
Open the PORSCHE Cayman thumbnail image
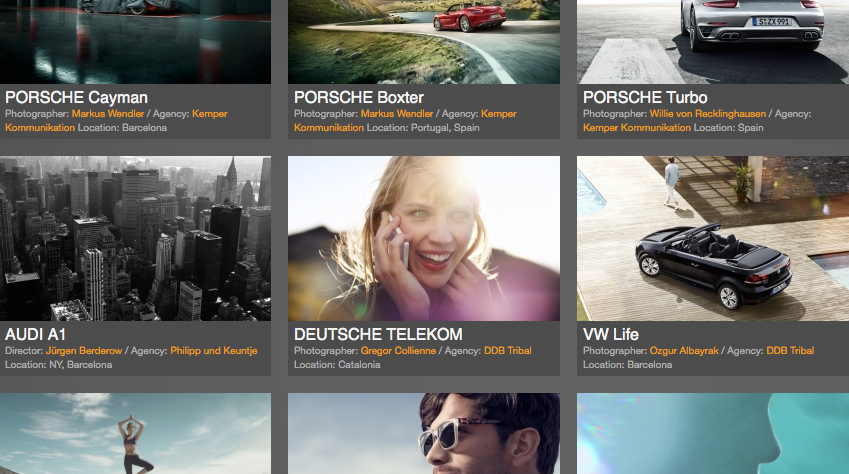click(135, 42)
